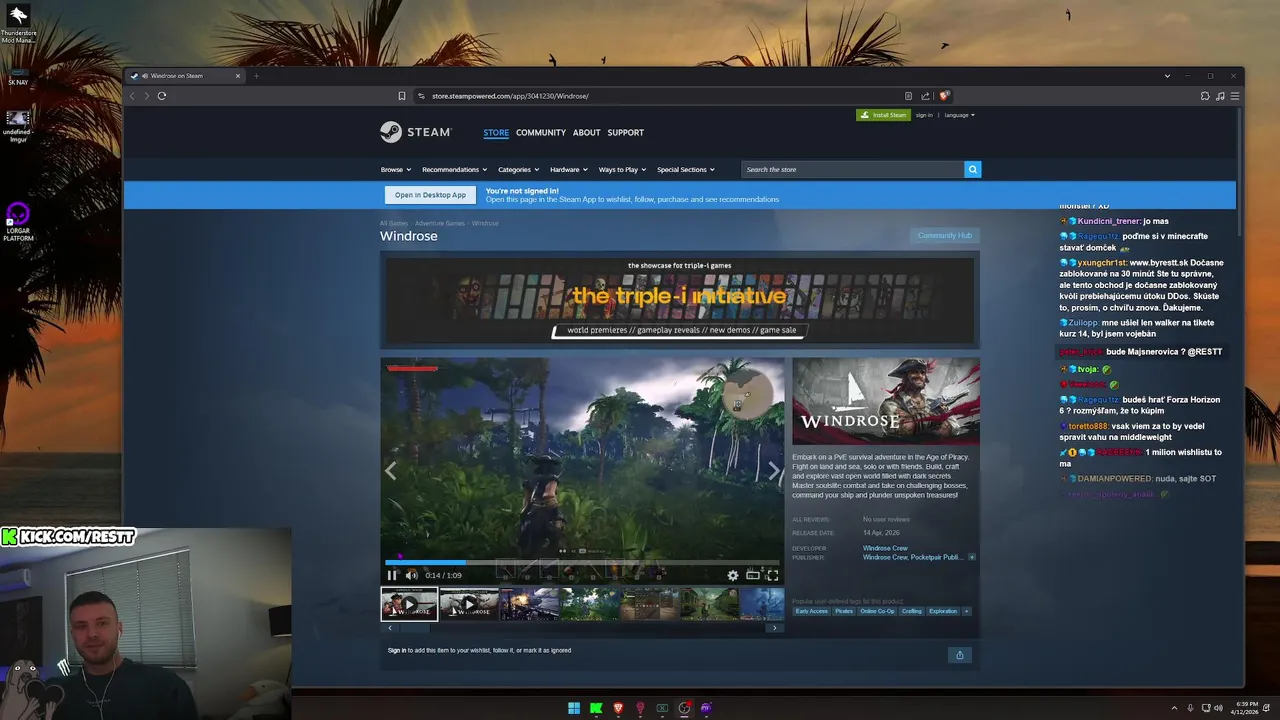Click the browser address bar URL
The height and width of the screenshot is (720, 1280).
510,96
